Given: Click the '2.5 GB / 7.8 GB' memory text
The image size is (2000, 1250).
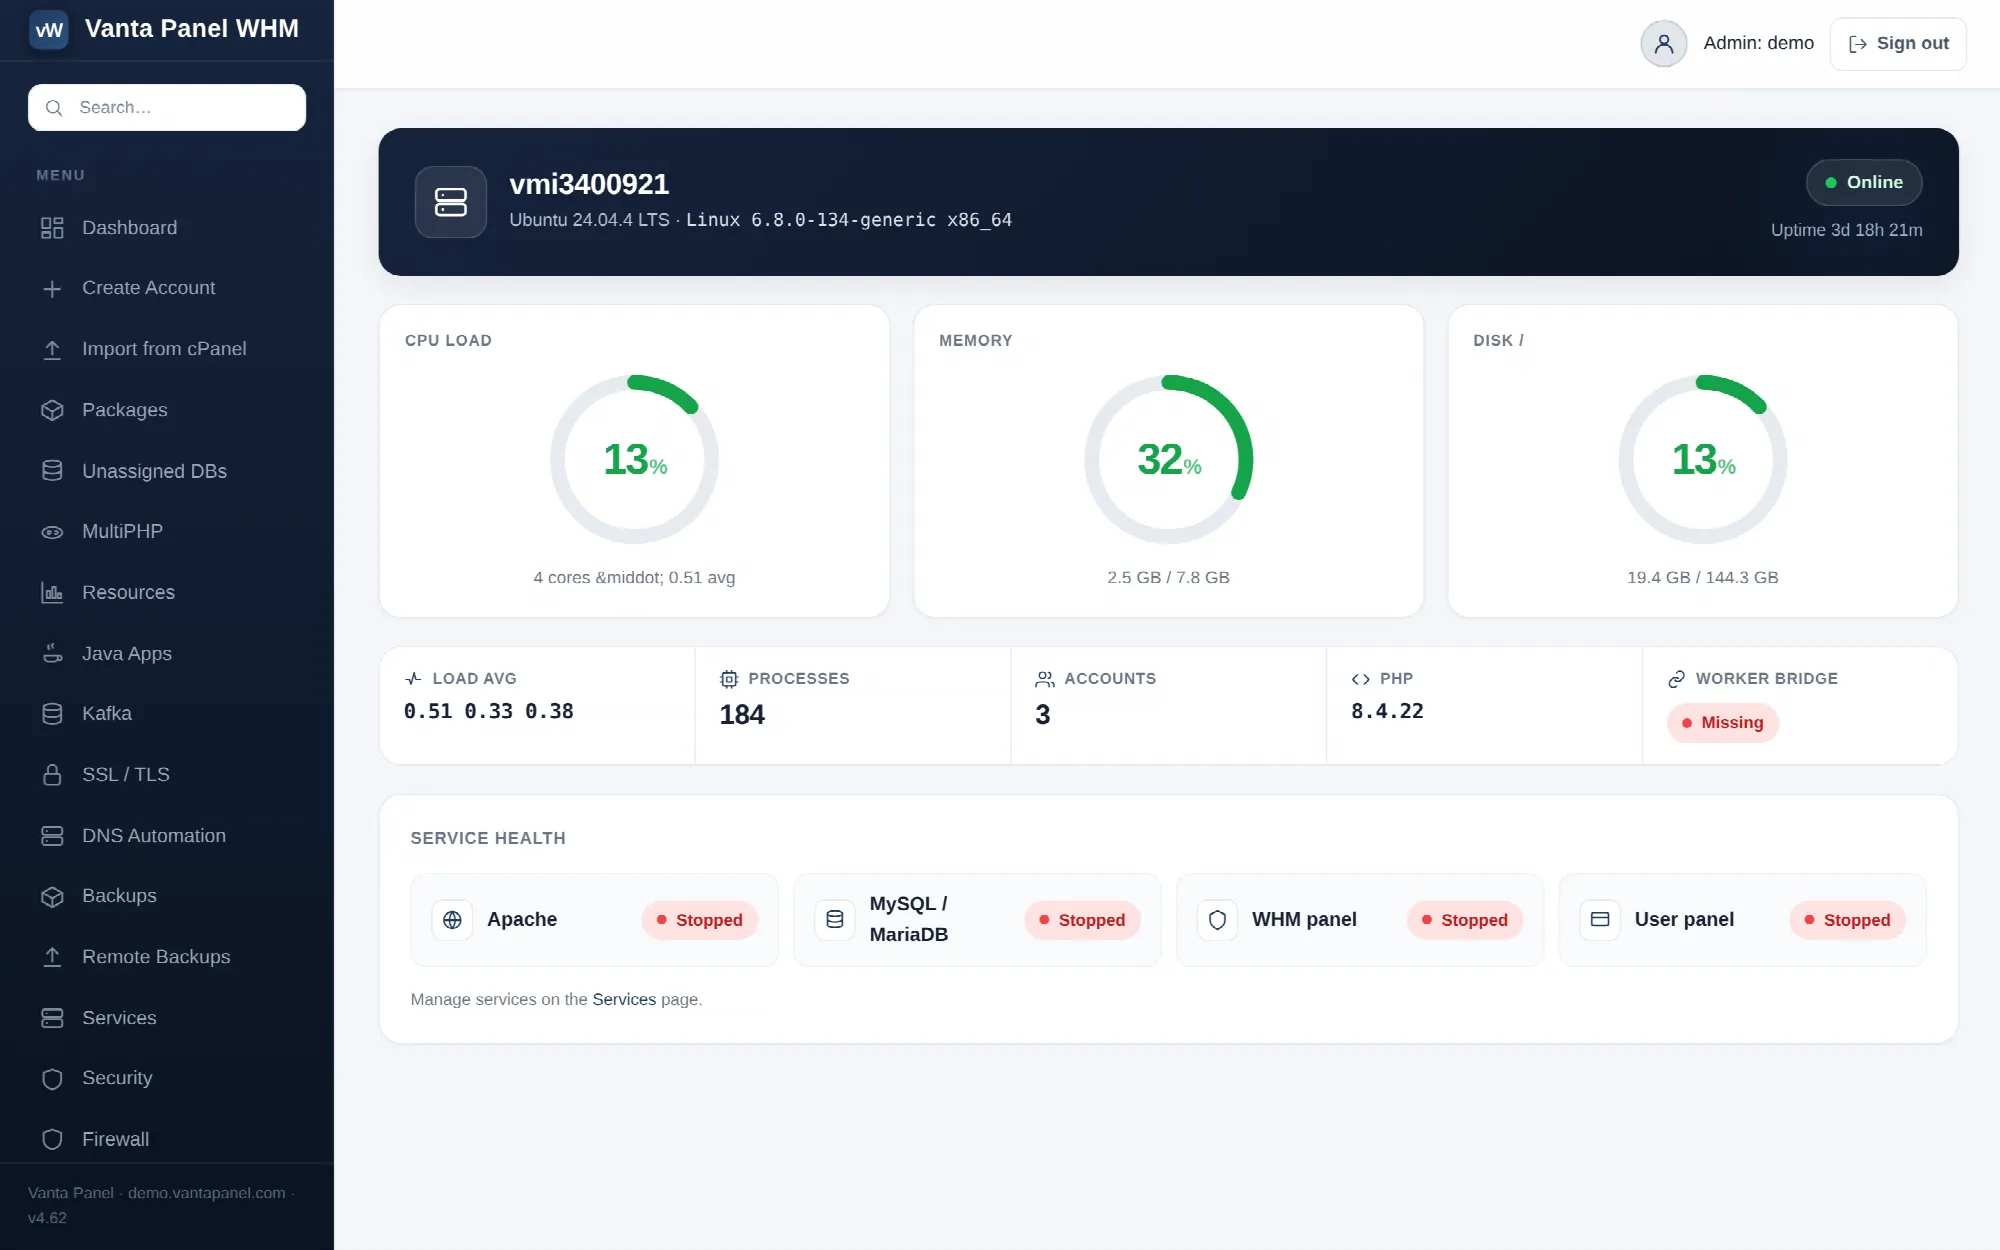Looking at the screenshot, I should coord(1168,578).
